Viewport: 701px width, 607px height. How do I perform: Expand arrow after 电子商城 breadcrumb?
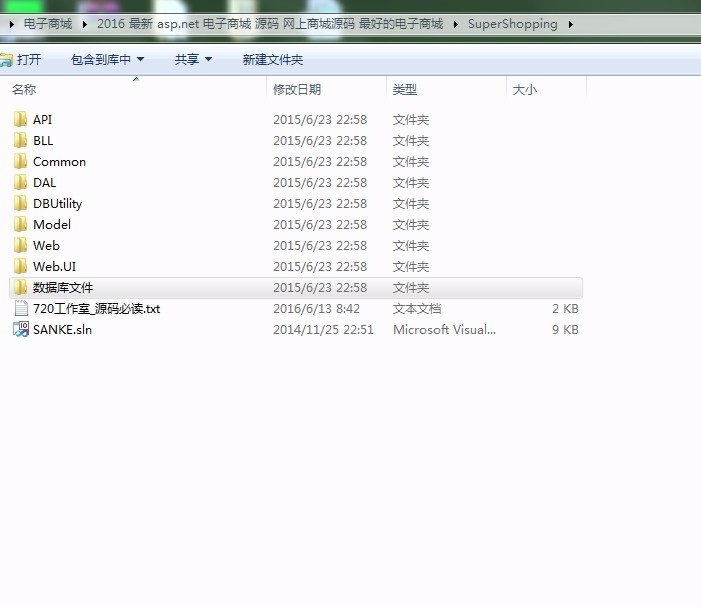[x=84, y=24]
